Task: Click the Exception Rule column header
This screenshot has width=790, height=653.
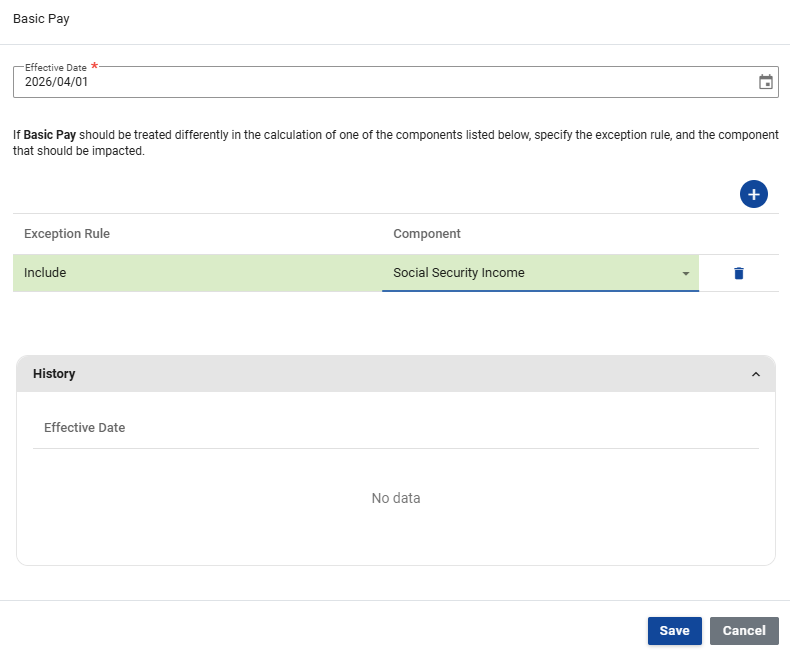Action: click(x=67, y=234)
